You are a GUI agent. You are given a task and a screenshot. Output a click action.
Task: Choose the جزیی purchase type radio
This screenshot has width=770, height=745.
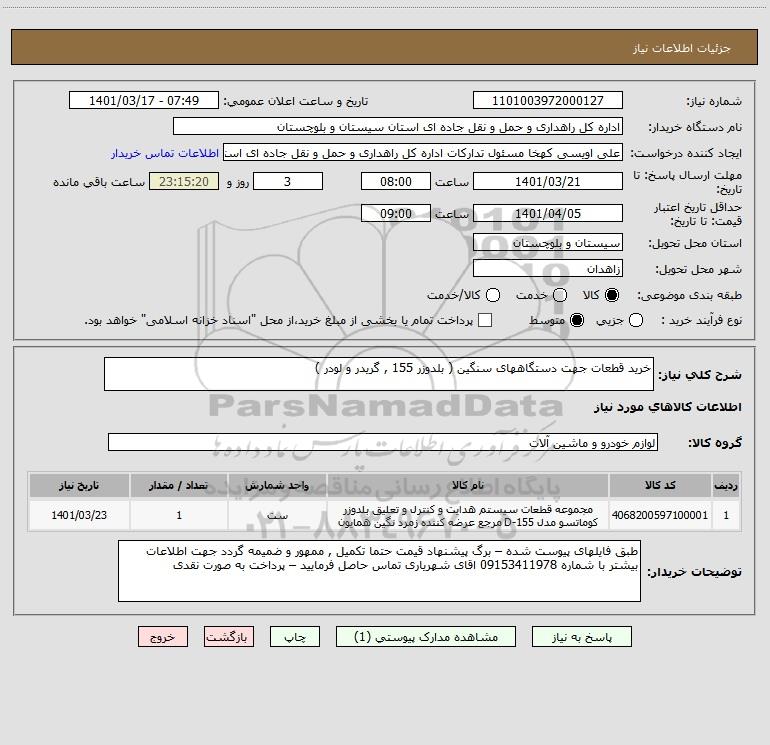tap(636, 320)
